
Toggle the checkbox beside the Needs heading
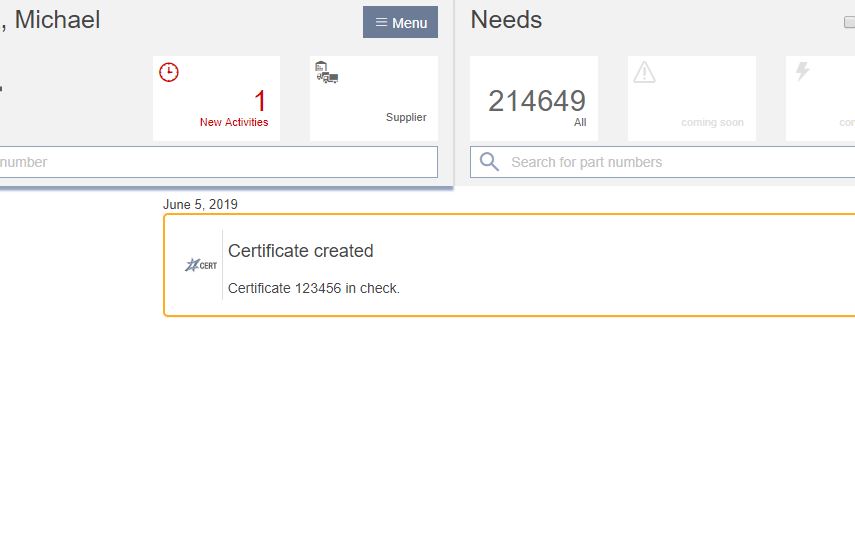point(849,22)
